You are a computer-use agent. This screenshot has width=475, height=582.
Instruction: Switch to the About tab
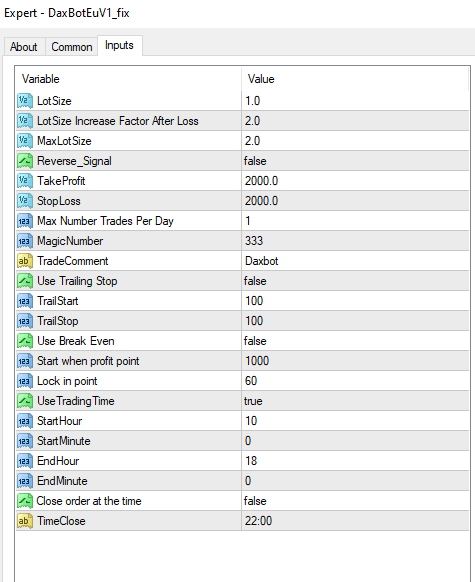(24, 47)
